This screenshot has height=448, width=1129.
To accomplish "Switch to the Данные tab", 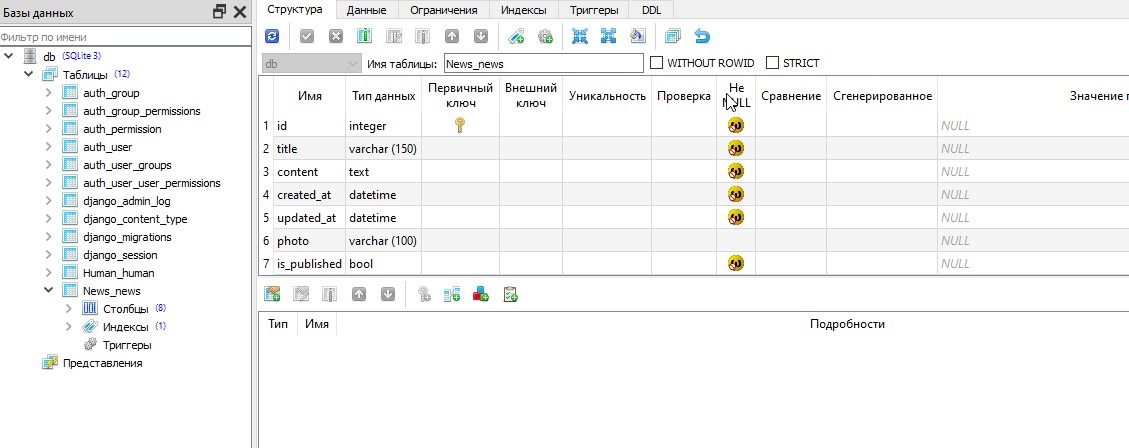I will (366, 10).
